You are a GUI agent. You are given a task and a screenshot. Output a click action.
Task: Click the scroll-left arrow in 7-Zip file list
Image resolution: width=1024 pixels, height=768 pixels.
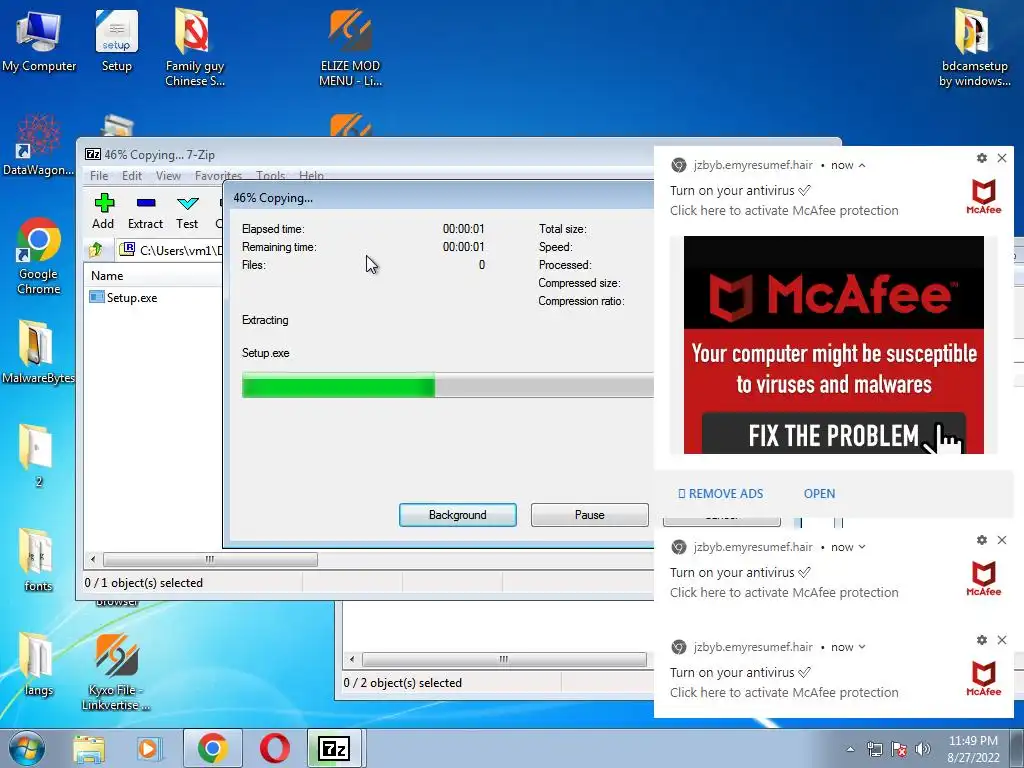pos(93,560)
